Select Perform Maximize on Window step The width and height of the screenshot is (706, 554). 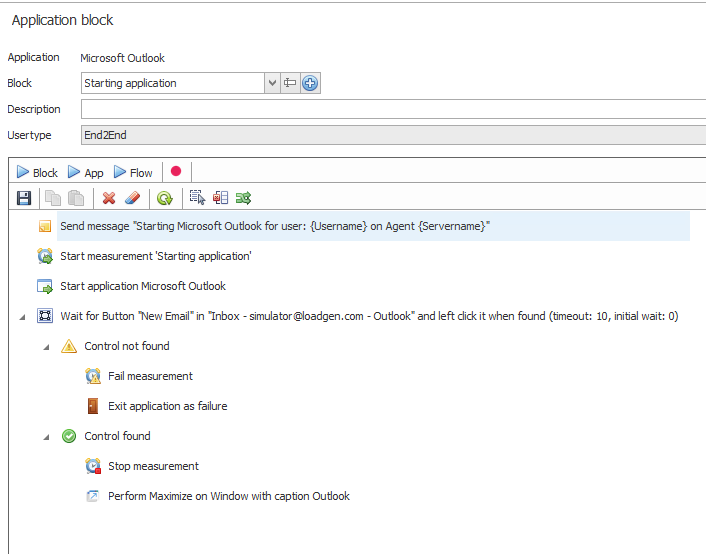tap(229, 496)
